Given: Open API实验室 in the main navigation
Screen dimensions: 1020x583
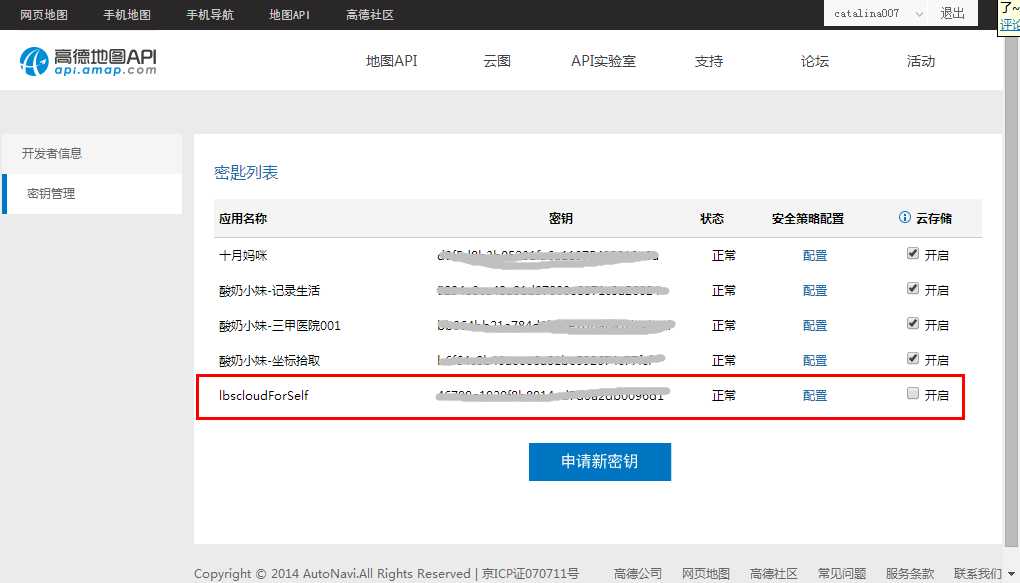Looking at the screenshot, I should pos(603,61).
